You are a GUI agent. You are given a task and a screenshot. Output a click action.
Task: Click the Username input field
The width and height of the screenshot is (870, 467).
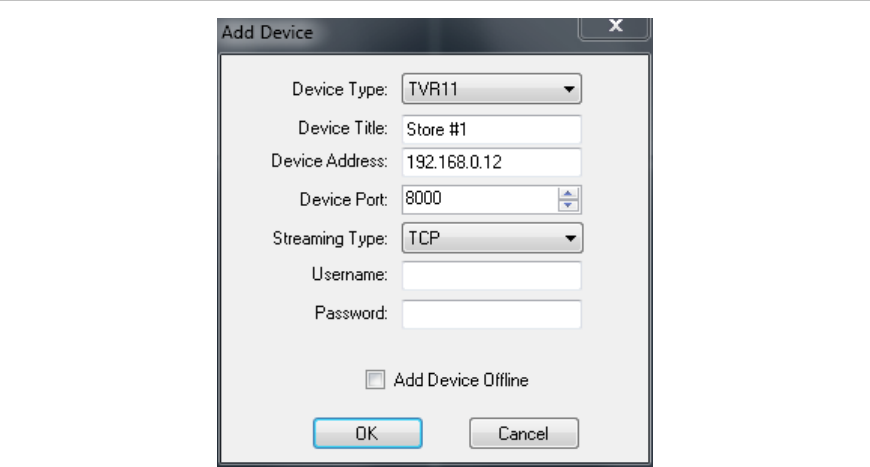click(491, 276)
